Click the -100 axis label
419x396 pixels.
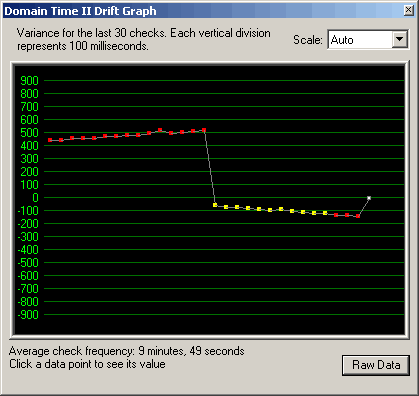pyautogui.click(x=28, y=211)
